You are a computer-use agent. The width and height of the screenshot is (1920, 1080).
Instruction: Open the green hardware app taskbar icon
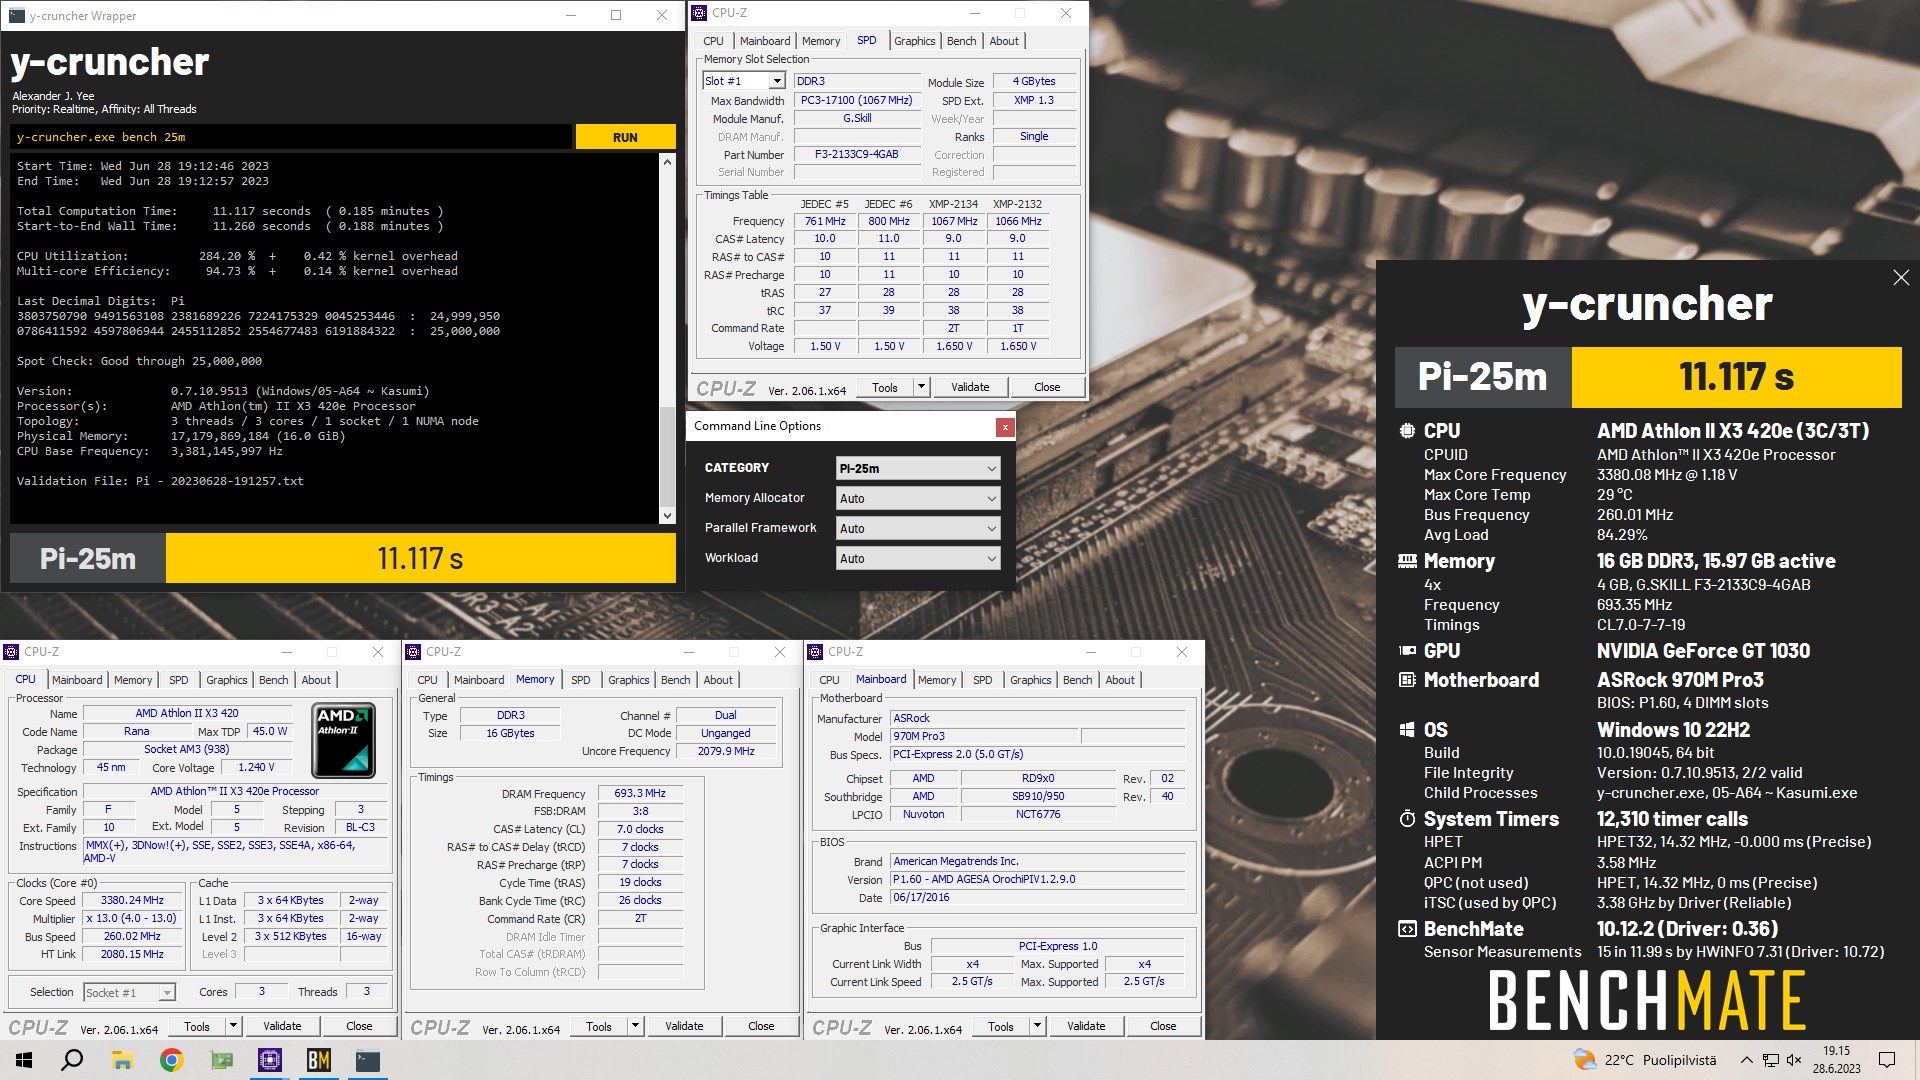pyautogui.click(x=221, y=1060)
